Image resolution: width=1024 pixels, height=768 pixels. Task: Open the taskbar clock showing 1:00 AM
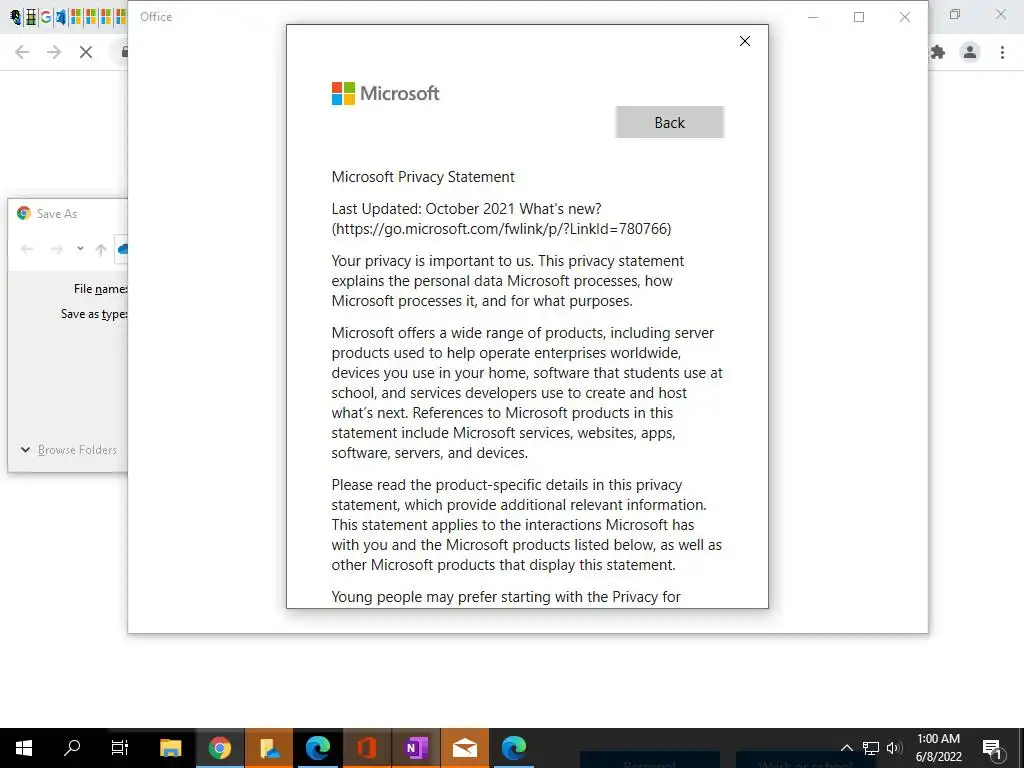tap(938, 748)
